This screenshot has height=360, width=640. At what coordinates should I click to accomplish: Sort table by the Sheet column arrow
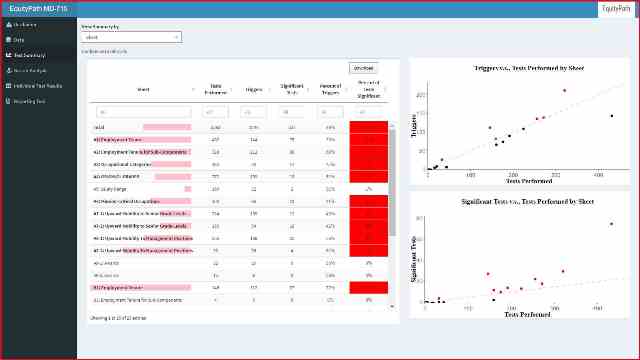[193, 89]
